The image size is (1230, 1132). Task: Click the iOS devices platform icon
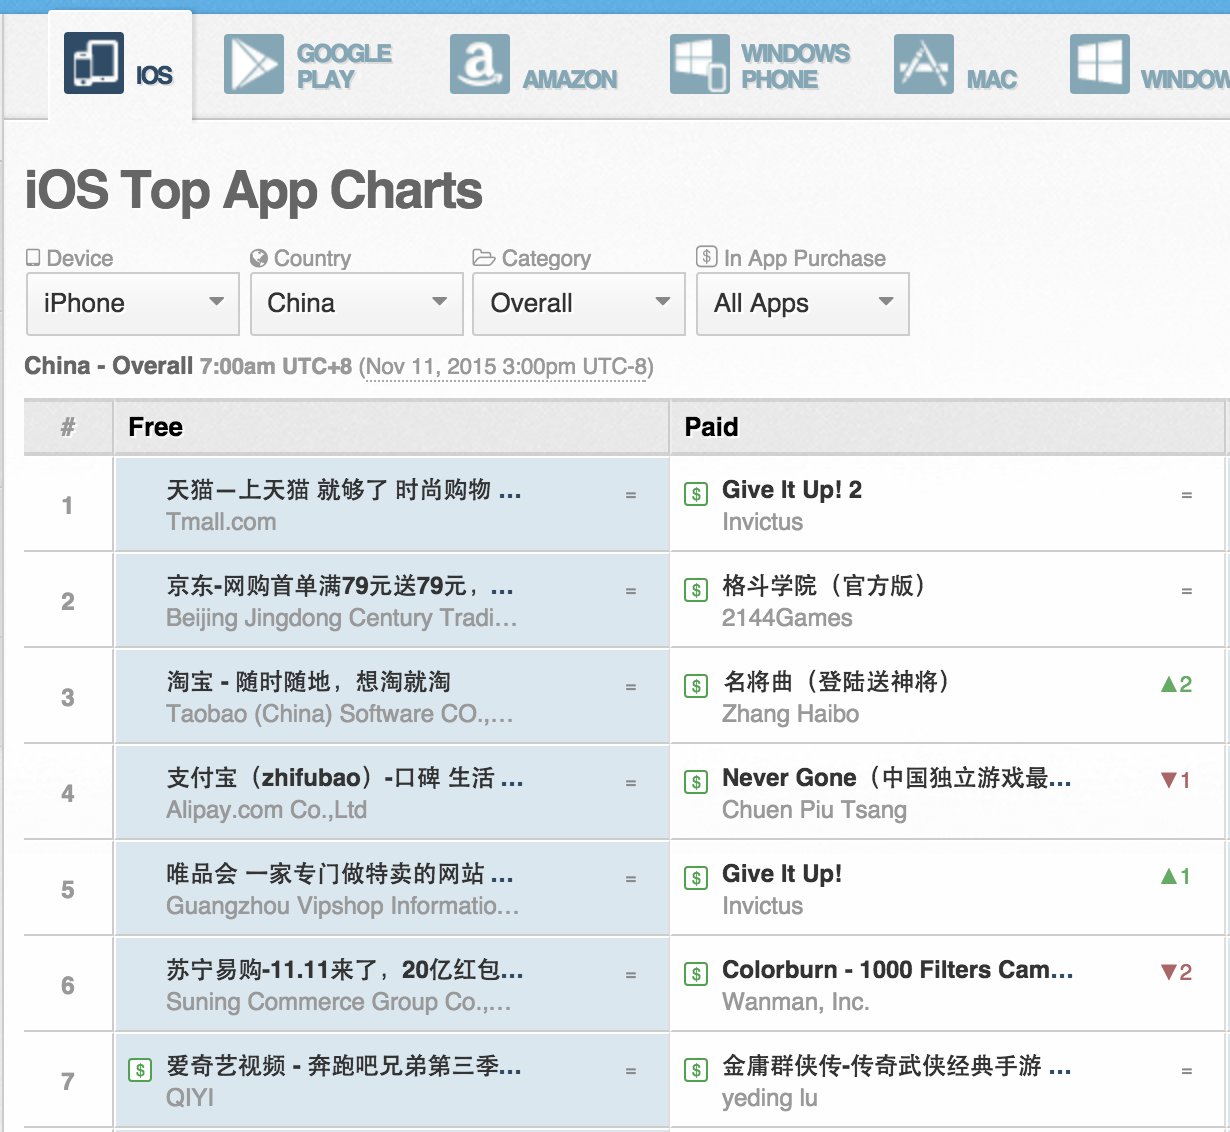point(94,63)
